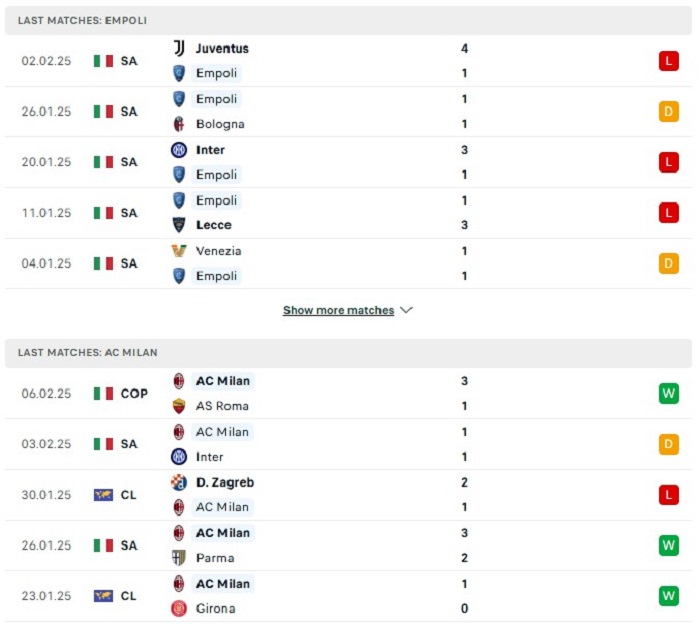The height and width of the screenshot is (624, 700).
Task: Click the Italy flag beside COP competition
Action: click(103, 394)
